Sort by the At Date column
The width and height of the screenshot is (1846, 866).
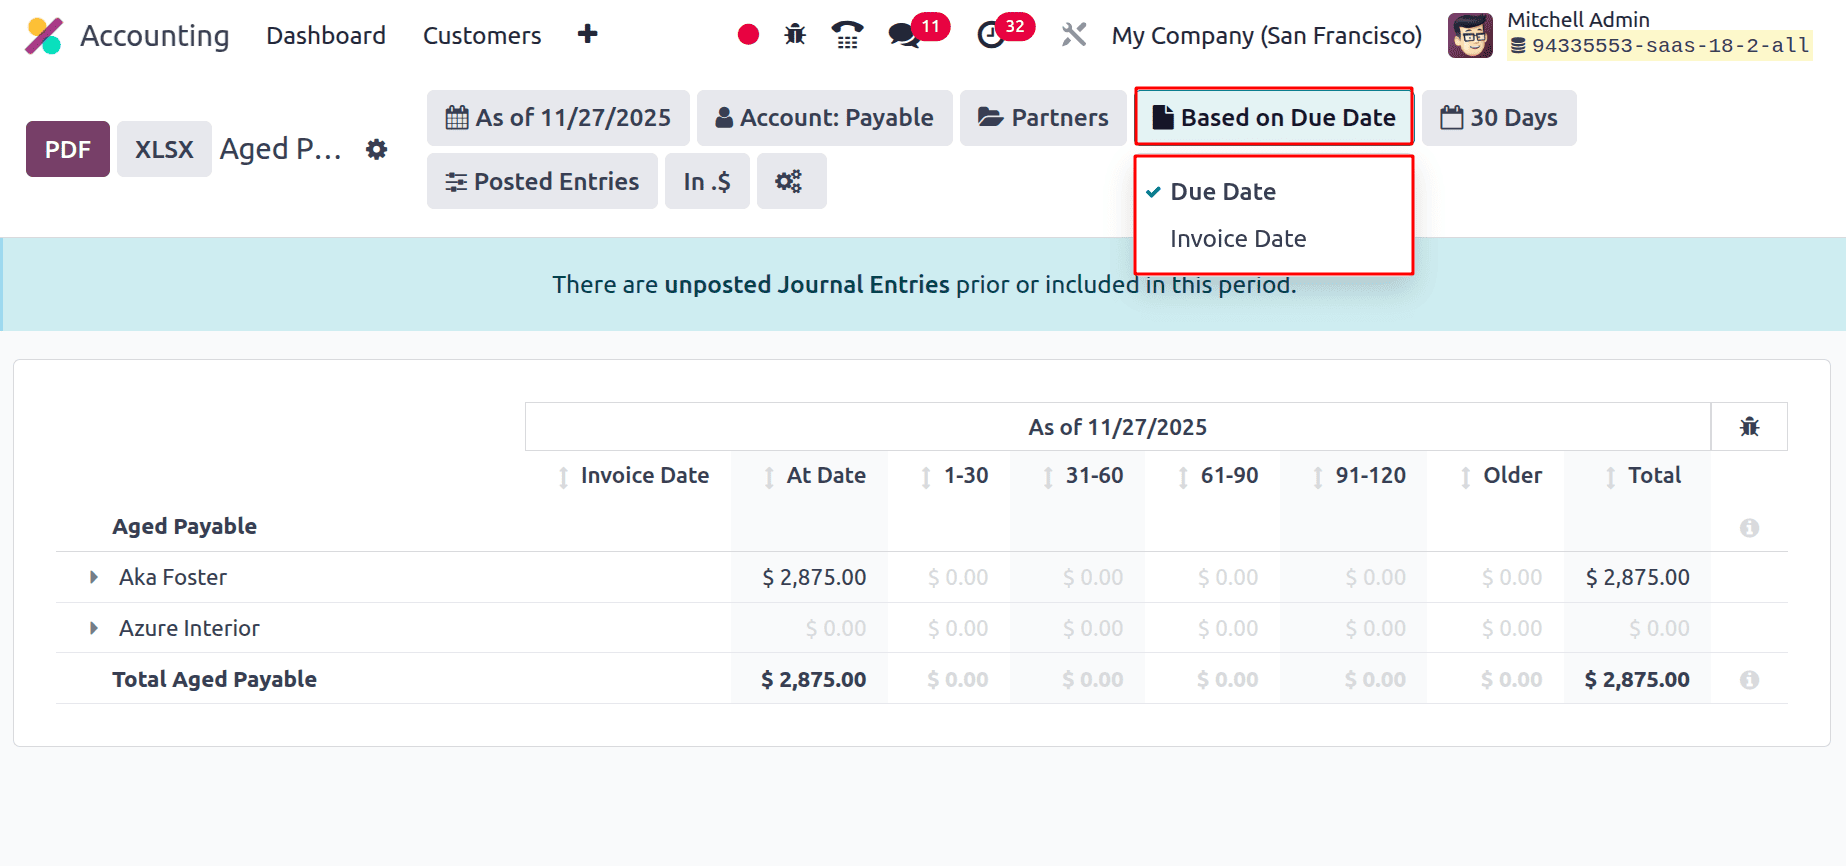click(769, 477)
